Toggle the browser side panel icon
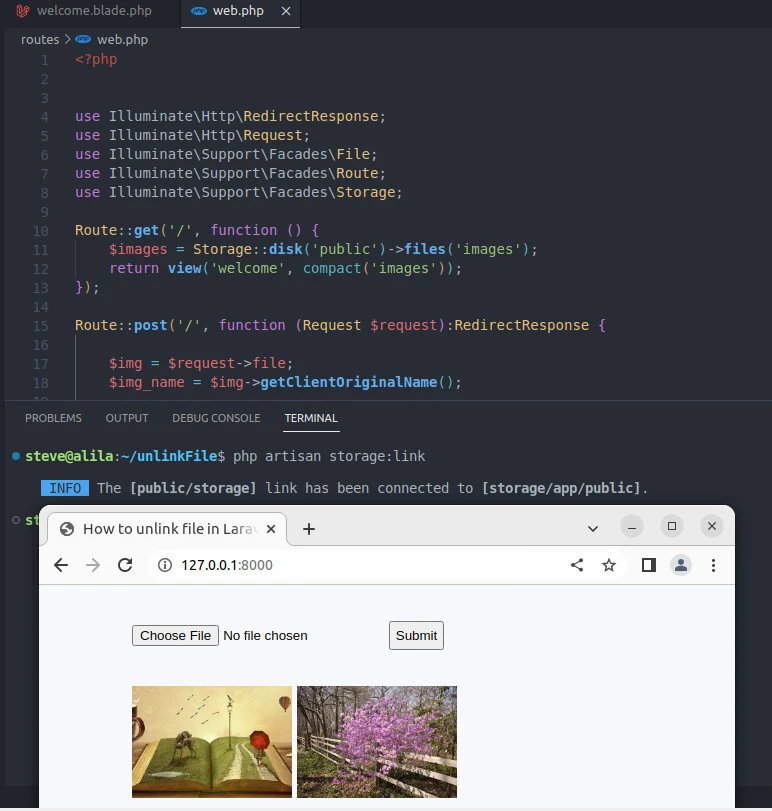Viewport: 772px width, 811px height. pos(649,565)
